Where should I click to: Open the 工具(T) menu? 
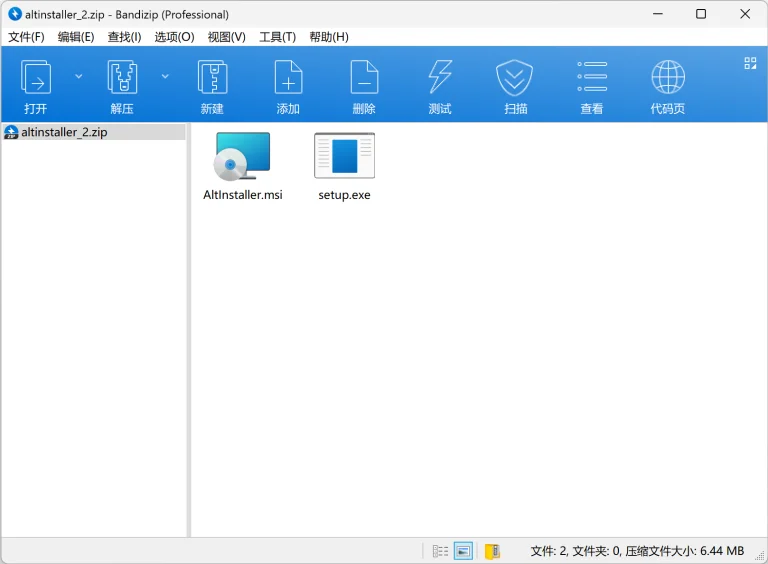(x=277, y=37)
